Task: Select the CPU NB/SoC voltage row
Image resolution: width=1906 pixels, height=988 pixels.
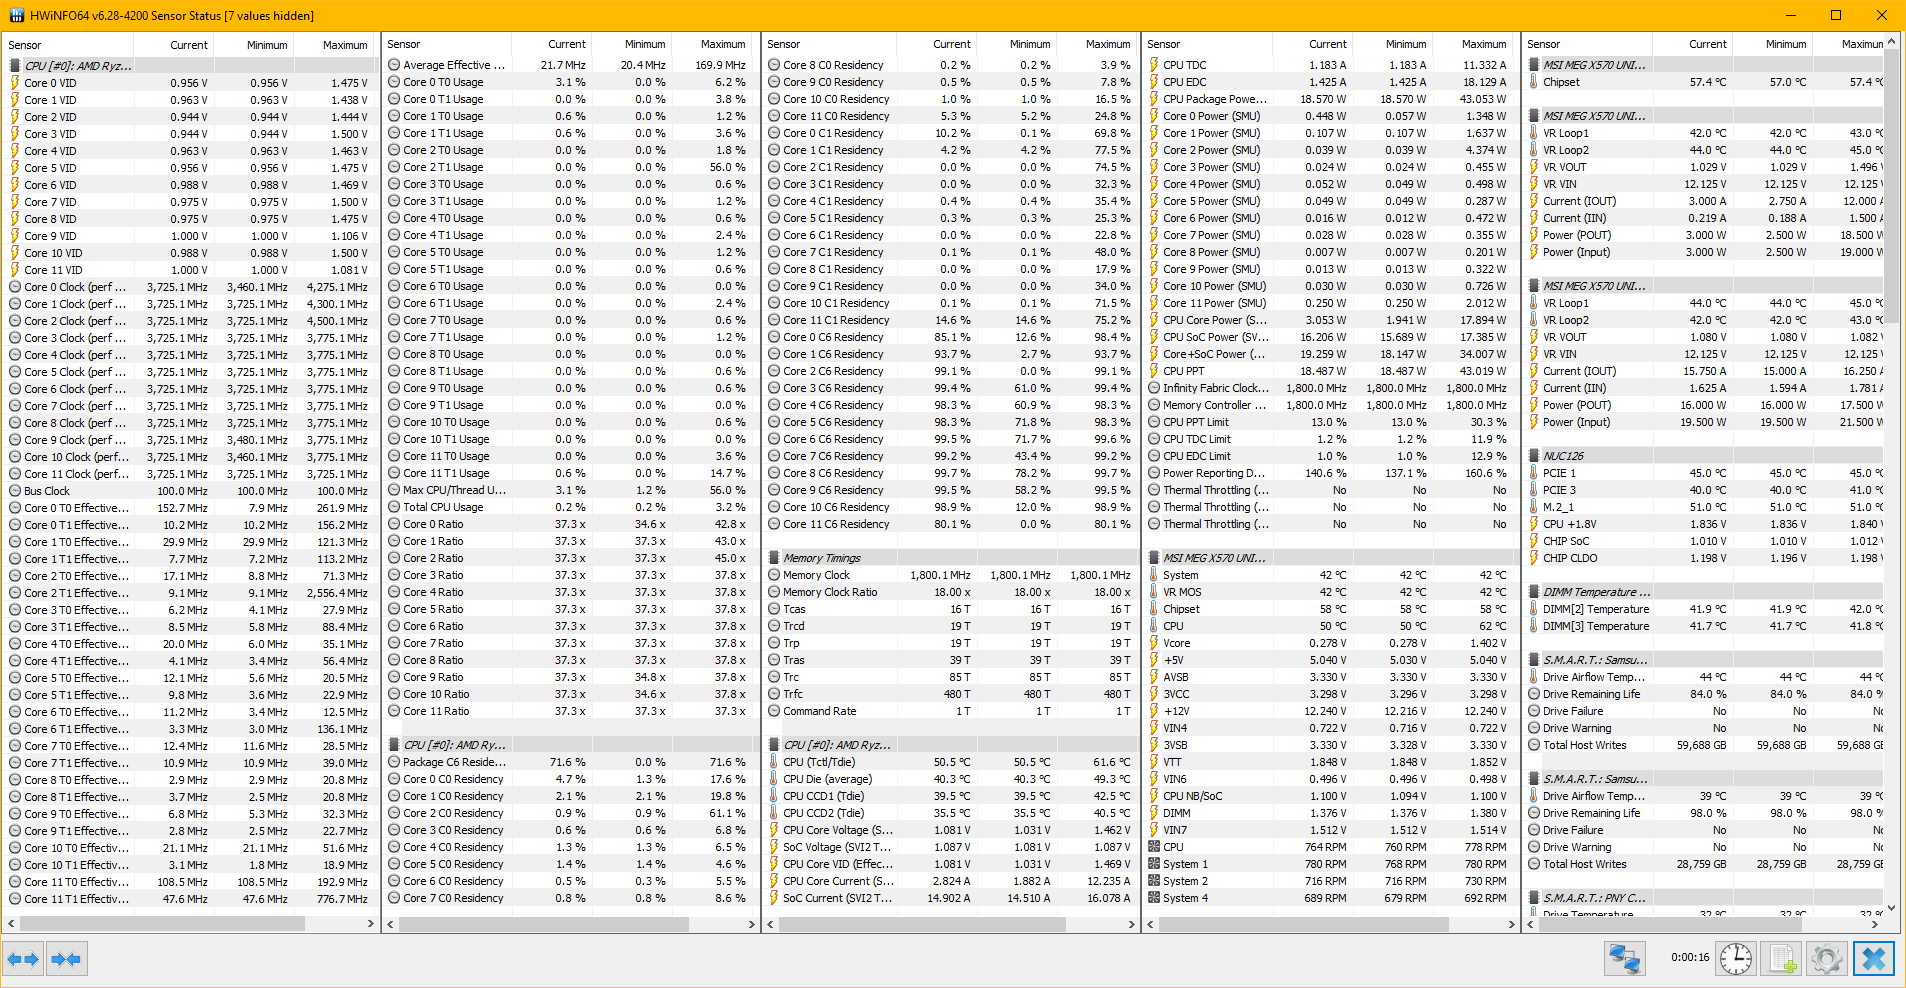Action: tap(1332, 796)
